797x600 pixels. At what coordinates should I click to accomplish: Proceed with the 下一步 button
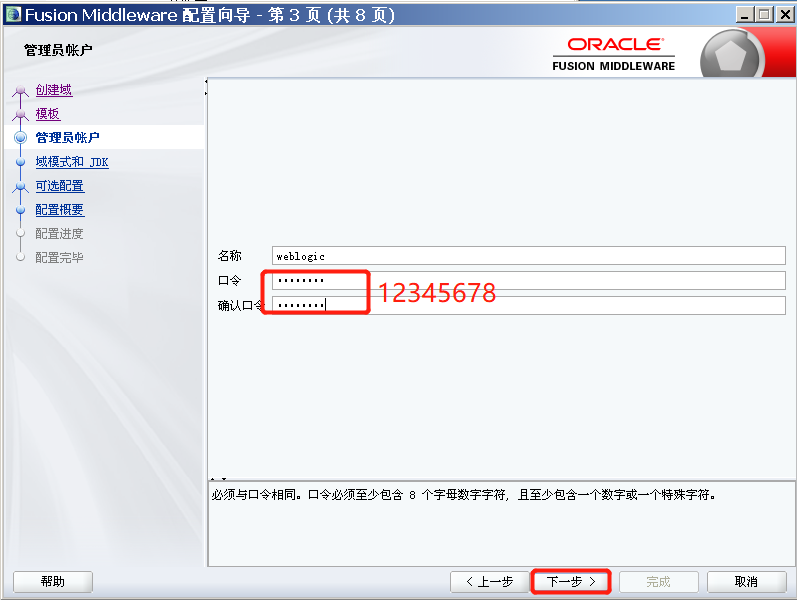click(x=571, y=582)
